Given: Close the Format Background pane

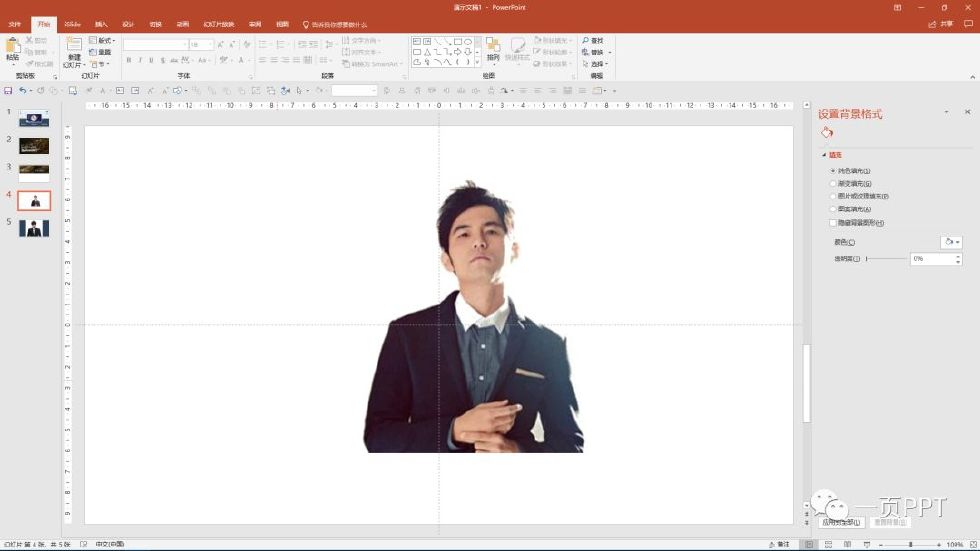Looking at the screenshot, I should [x=968, y=112].
